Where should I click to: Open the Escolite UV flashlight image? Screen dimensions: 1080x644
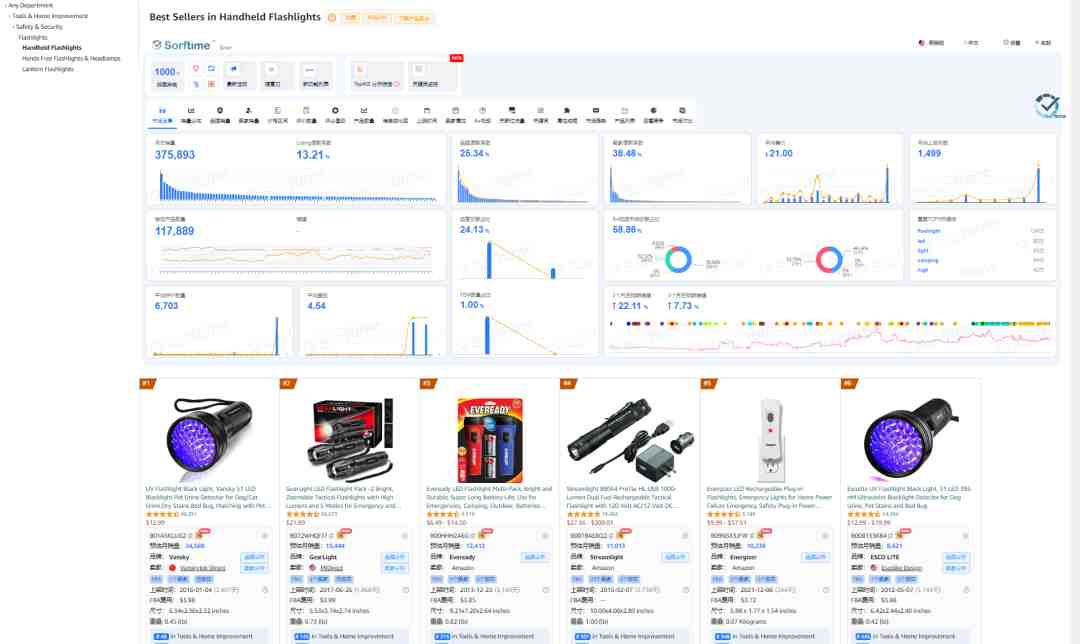(x=911, y=439)
